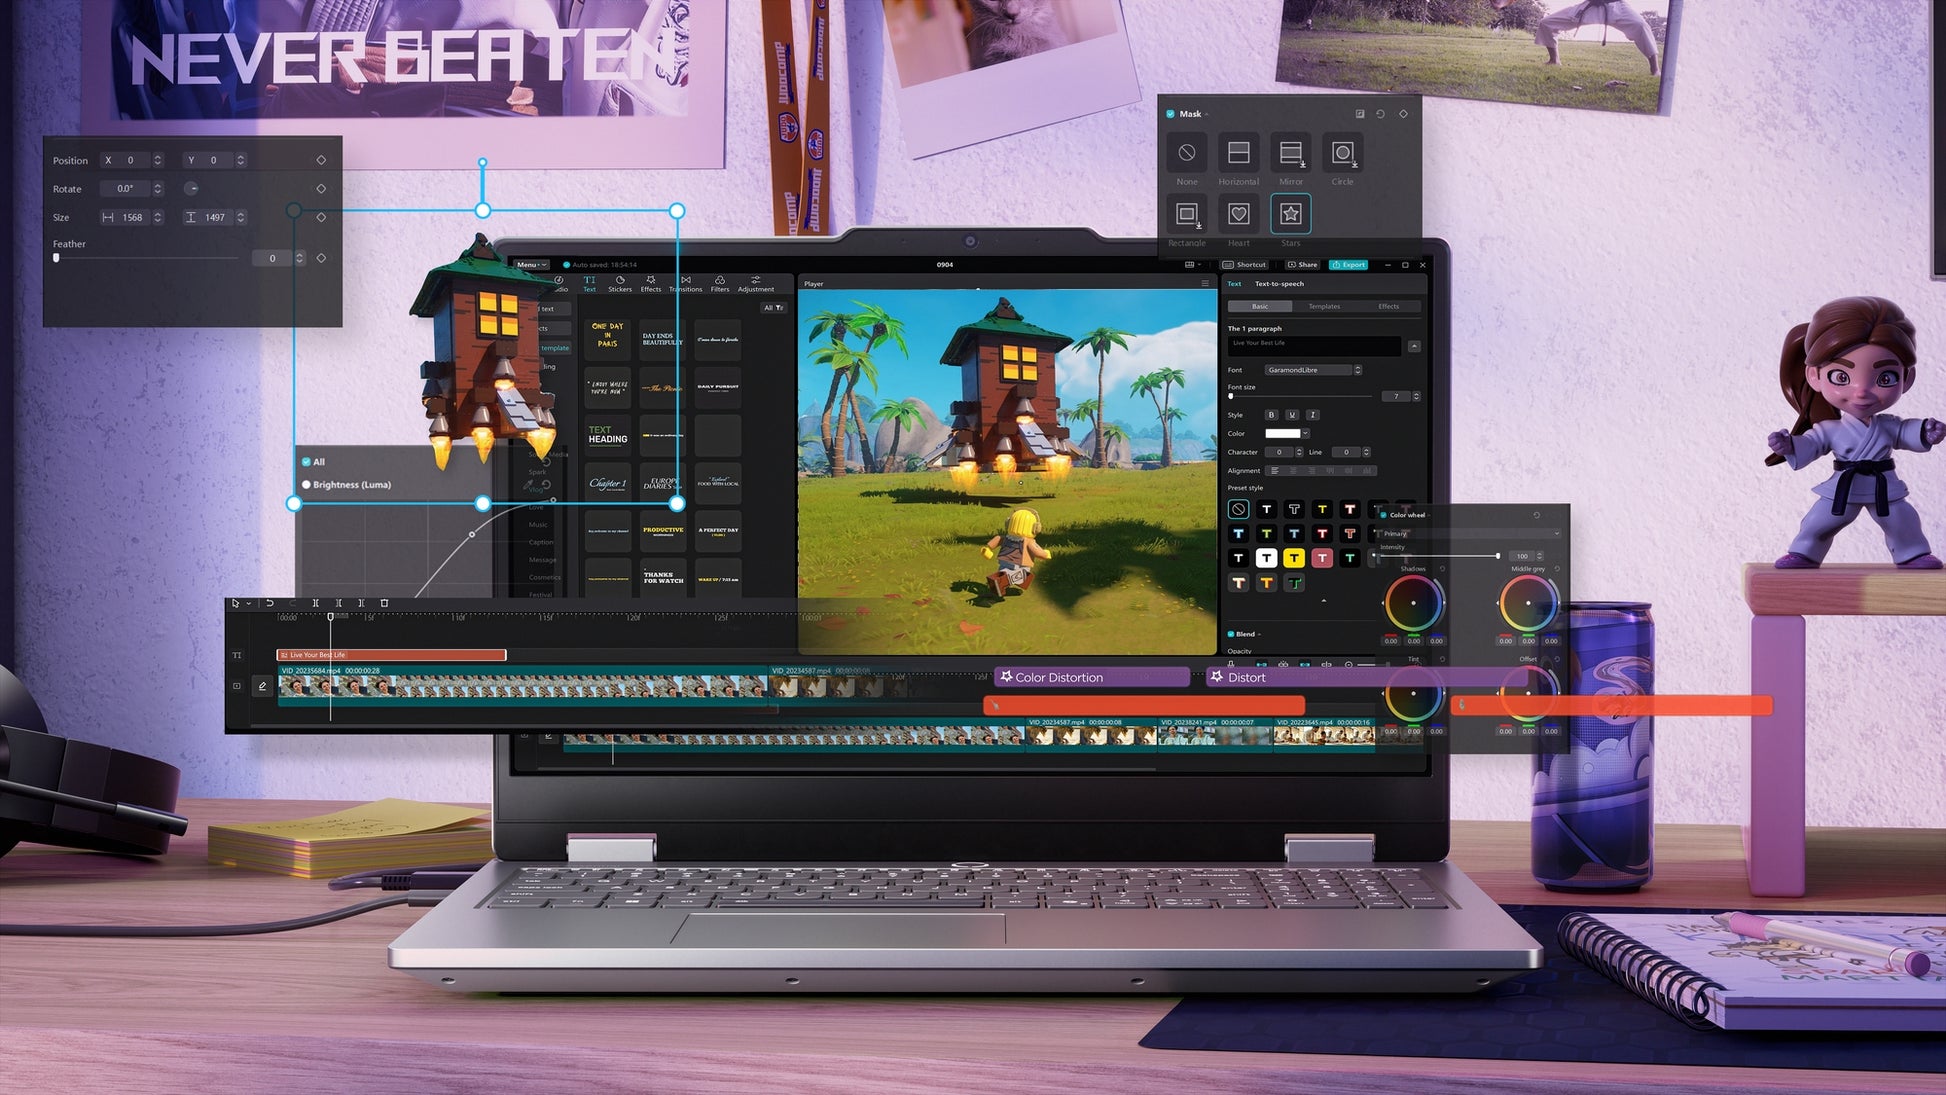
Task: Select the Brightness (Luma) radio option
Action: 307,485
